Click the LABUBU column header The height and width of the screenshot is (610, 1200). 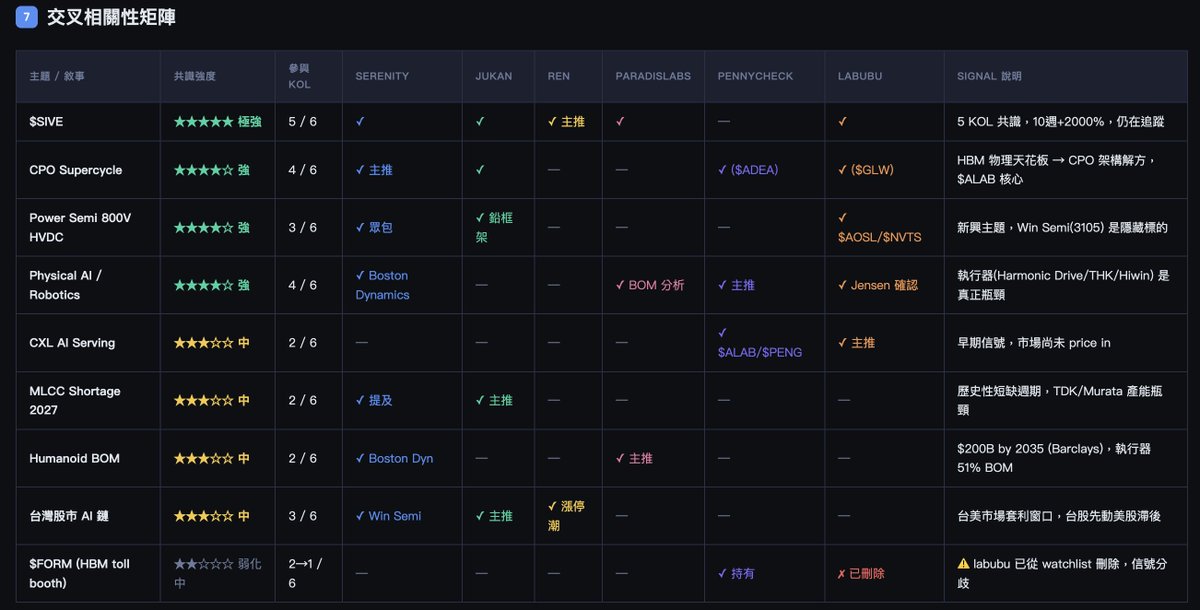(859, 76)
